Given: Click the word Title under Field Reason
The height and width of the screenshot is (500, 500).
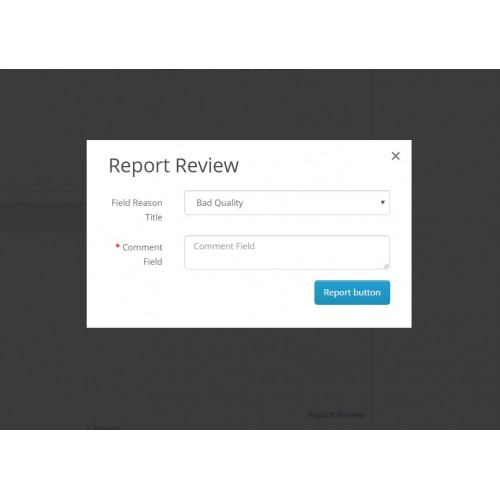Looking at the screenshot, I should pos(154,217).
